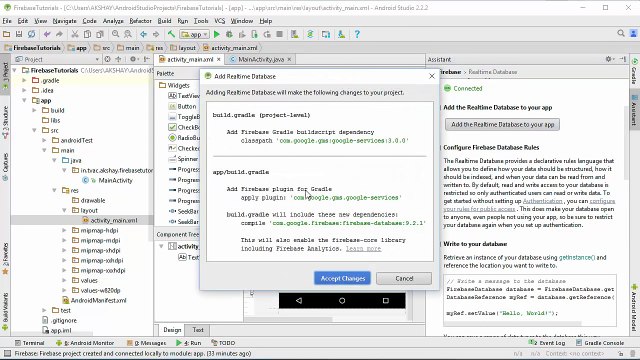Click 'Add the Realtime Database to your app' button
The width and height of the screenshot is (640, 360).
(502, 124)
